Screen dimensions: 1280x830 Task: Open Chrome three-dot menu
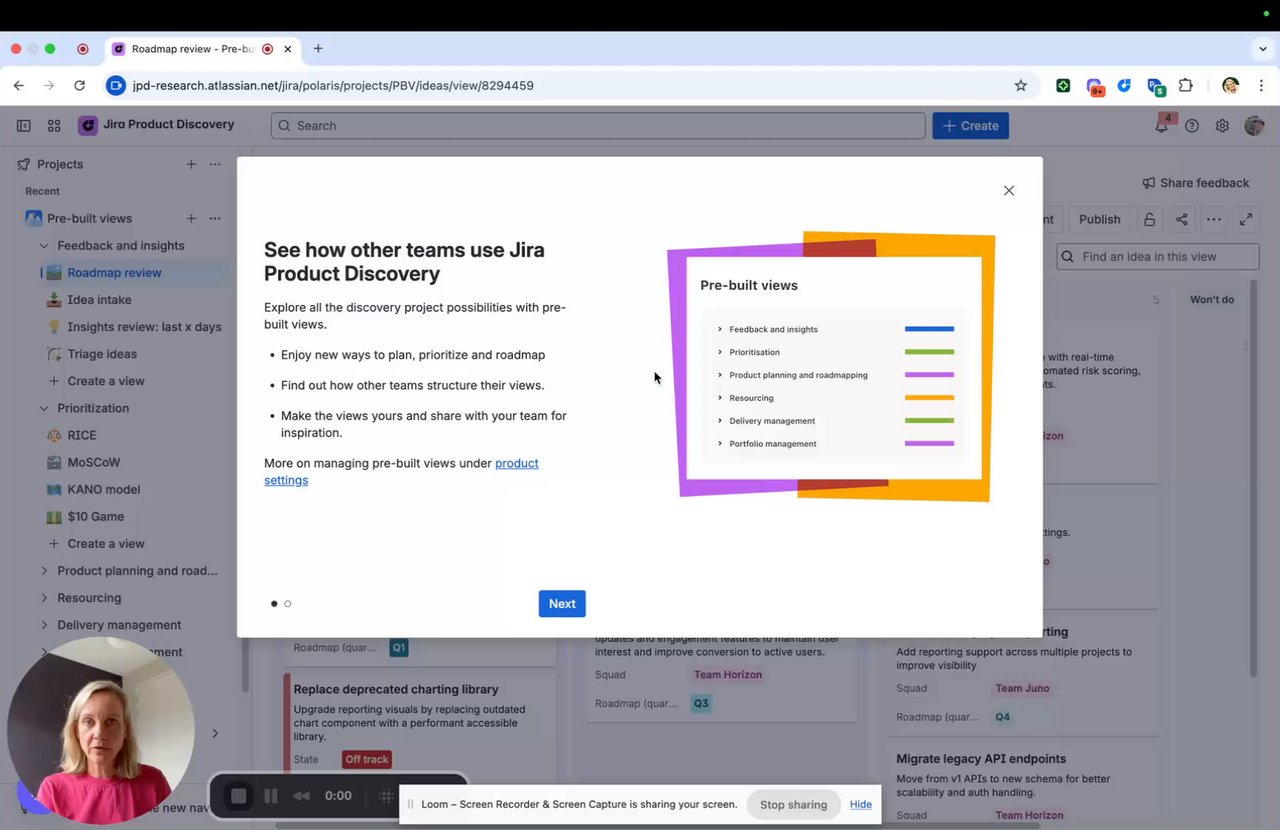1261,86
